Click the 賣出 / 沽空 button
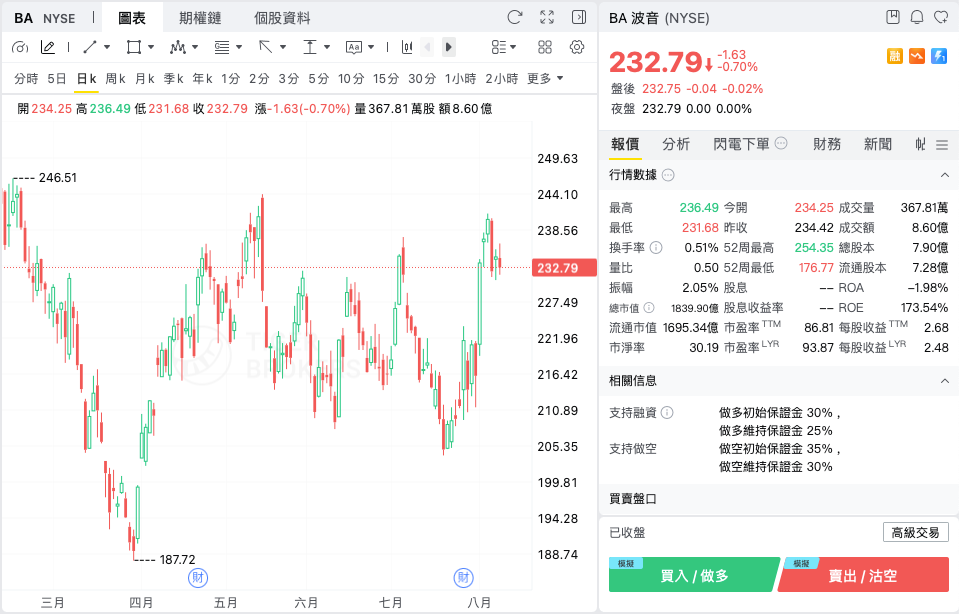This screenshot has height=614, width=959. coord(862,575)
